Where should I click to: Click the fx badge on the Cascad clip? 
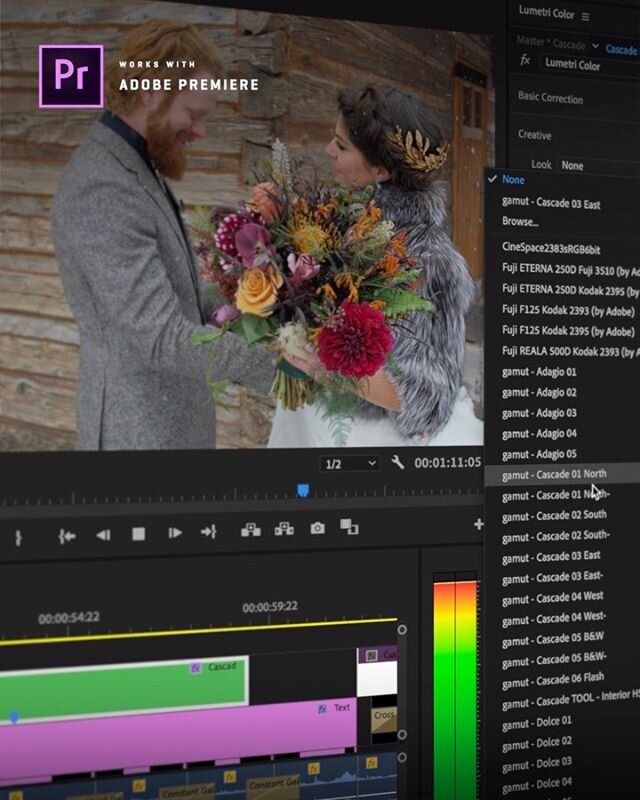(x=195, y=668)
